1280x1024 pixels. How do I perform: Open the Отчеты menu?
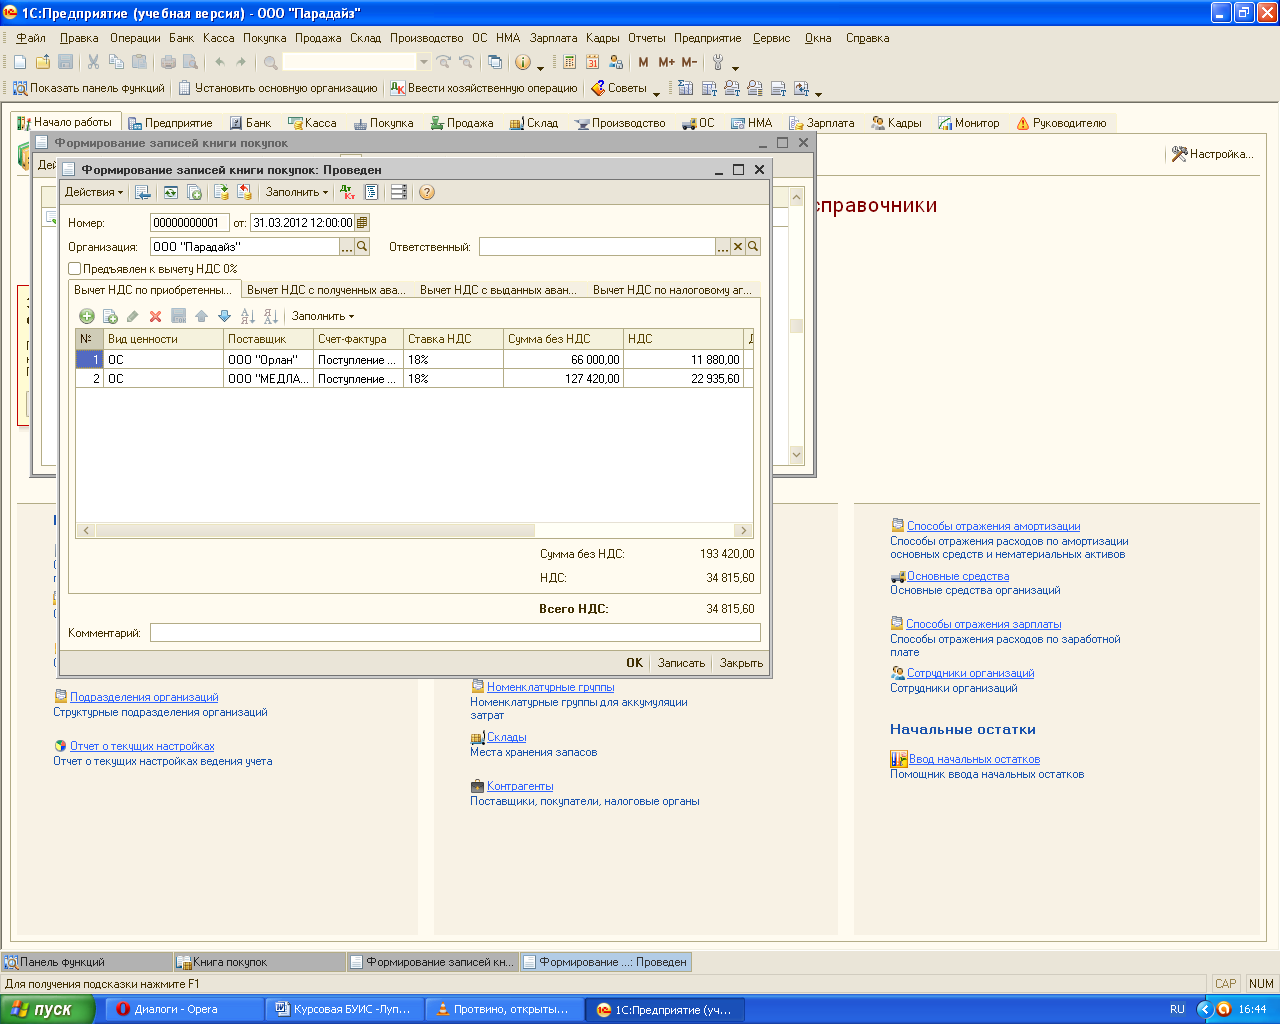pyautogui.click(x=646, y=38)
